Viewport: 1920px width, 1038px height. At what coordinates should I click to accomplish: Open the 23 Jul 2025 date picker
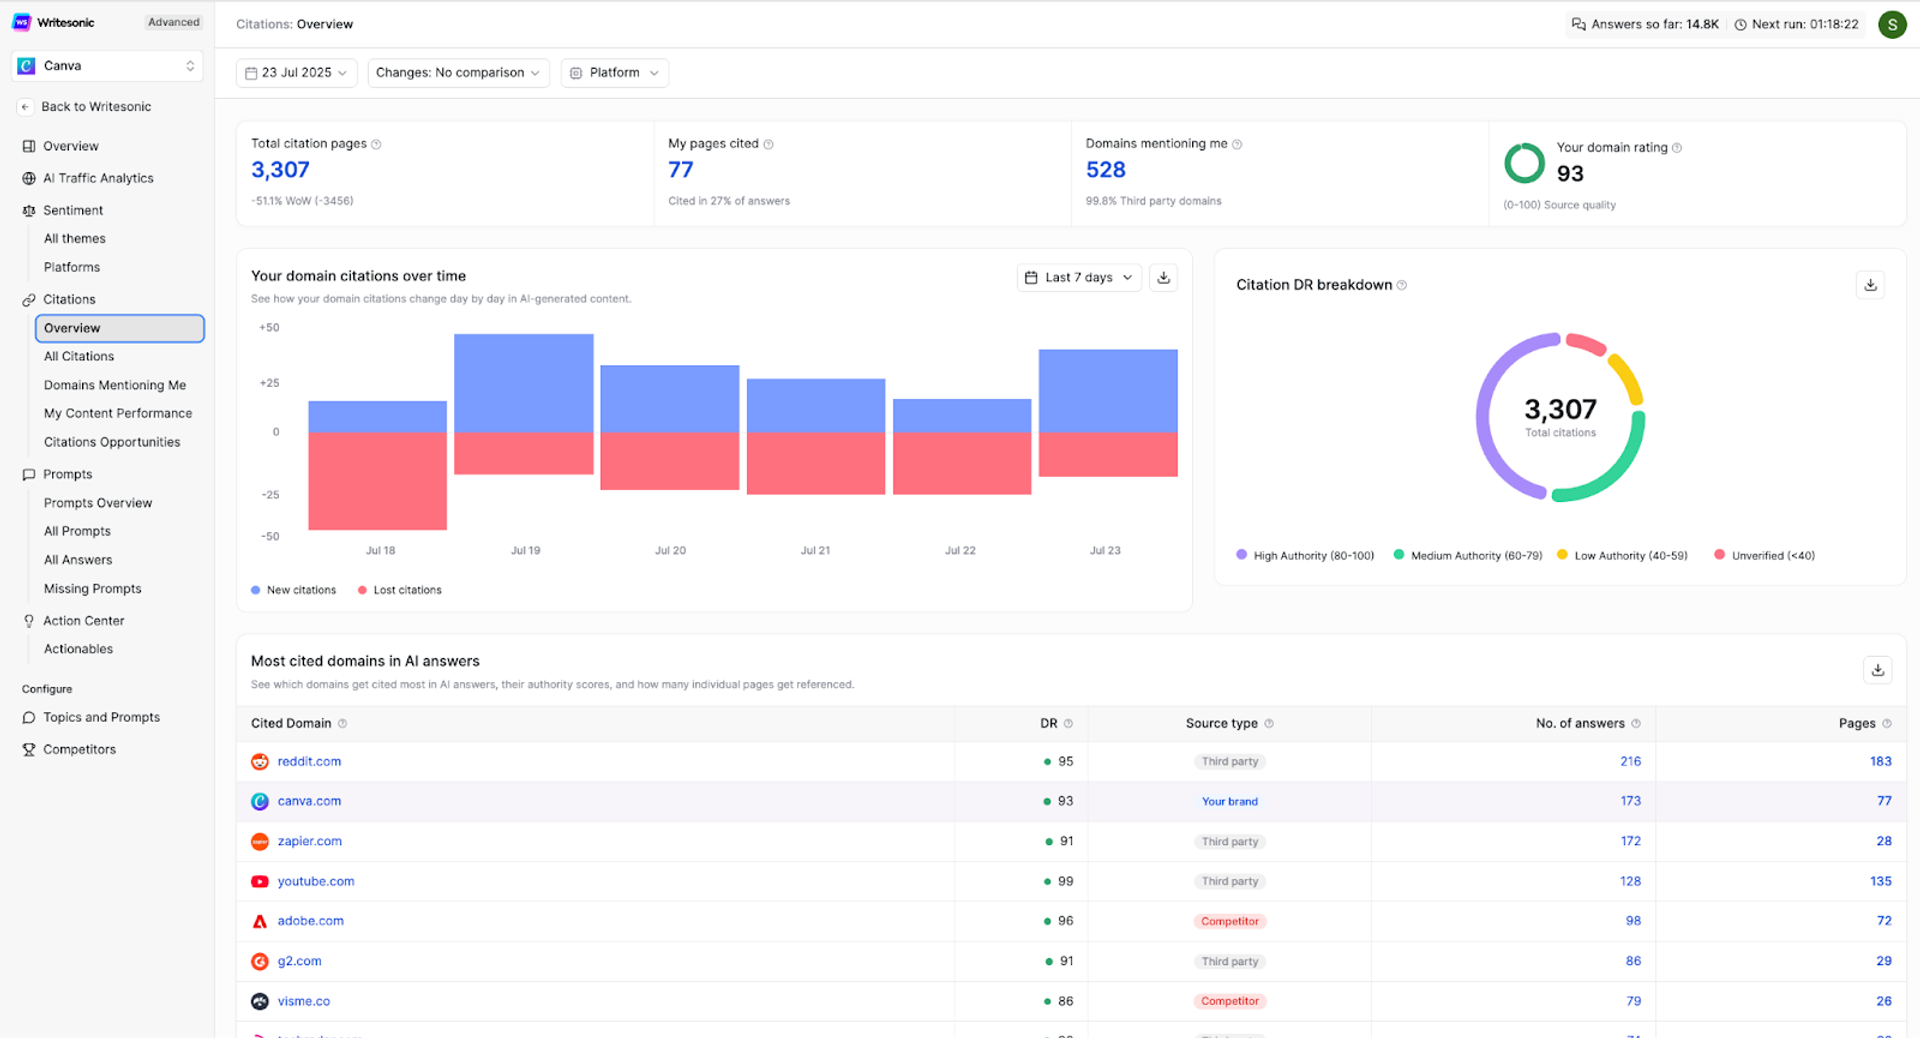tap(296, 73)
